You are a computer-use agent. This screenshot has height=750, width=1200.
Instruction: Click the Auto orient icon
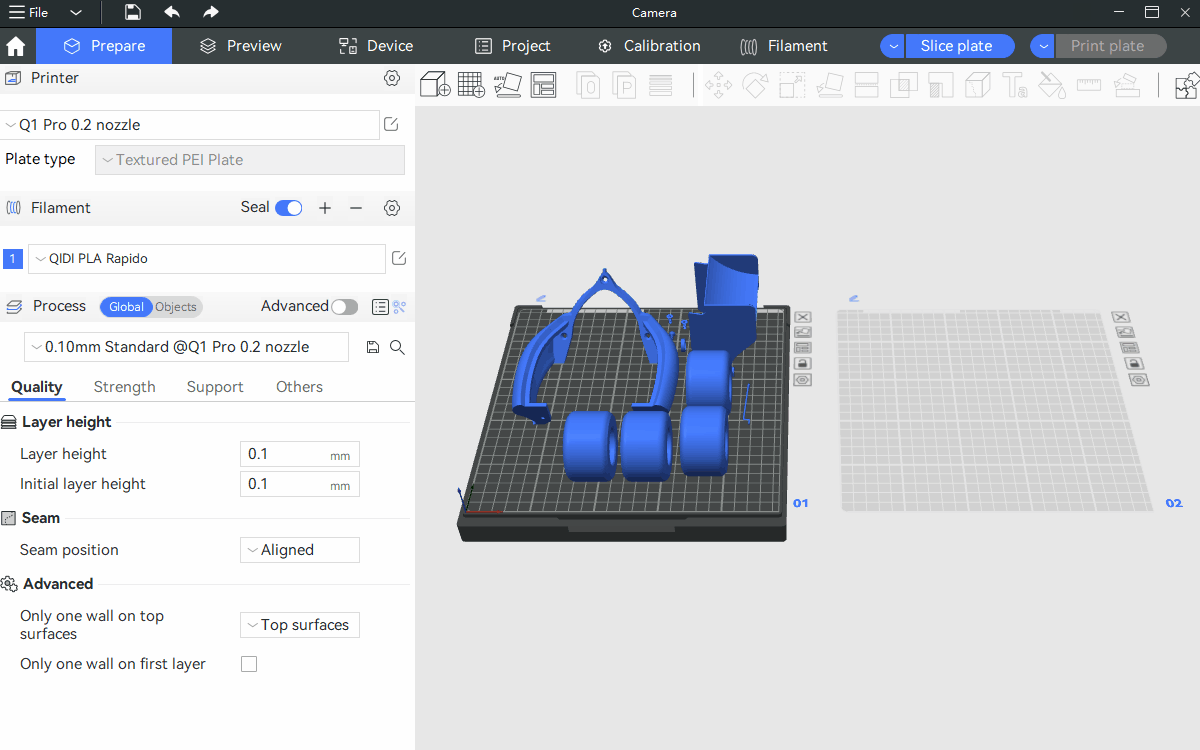[x=507, y=85]
